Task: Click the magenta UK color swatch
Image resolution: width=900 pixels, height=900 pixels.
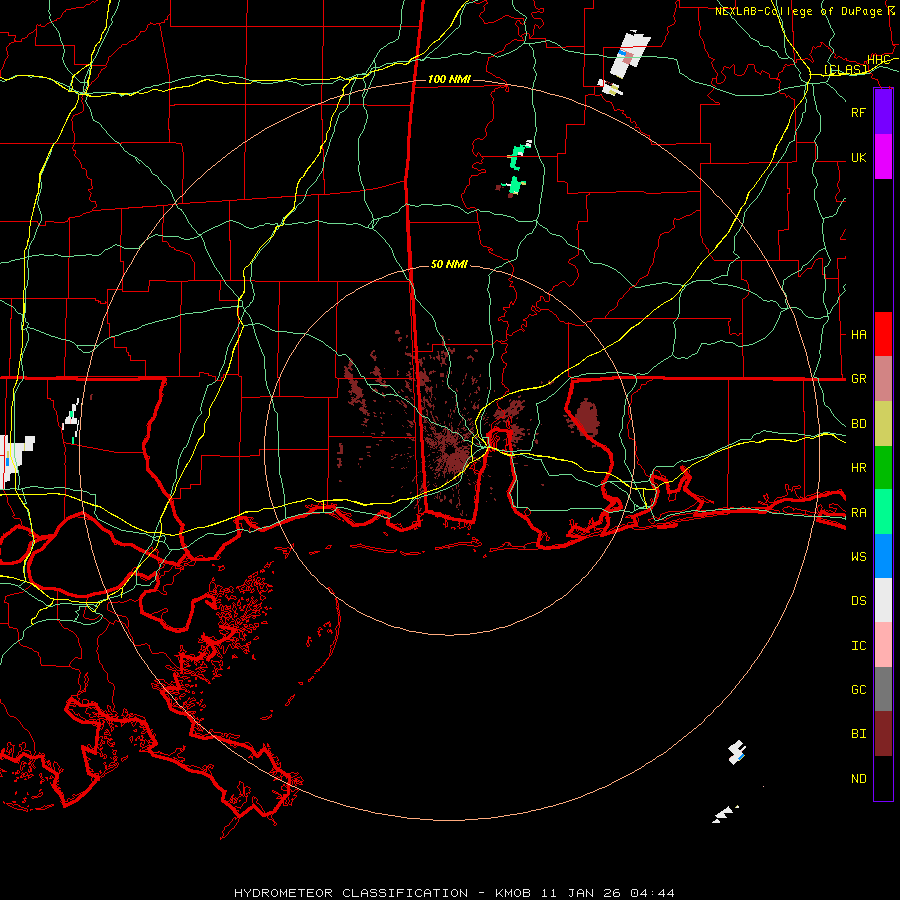Action: pyautogui.click(x=883, y=157)
